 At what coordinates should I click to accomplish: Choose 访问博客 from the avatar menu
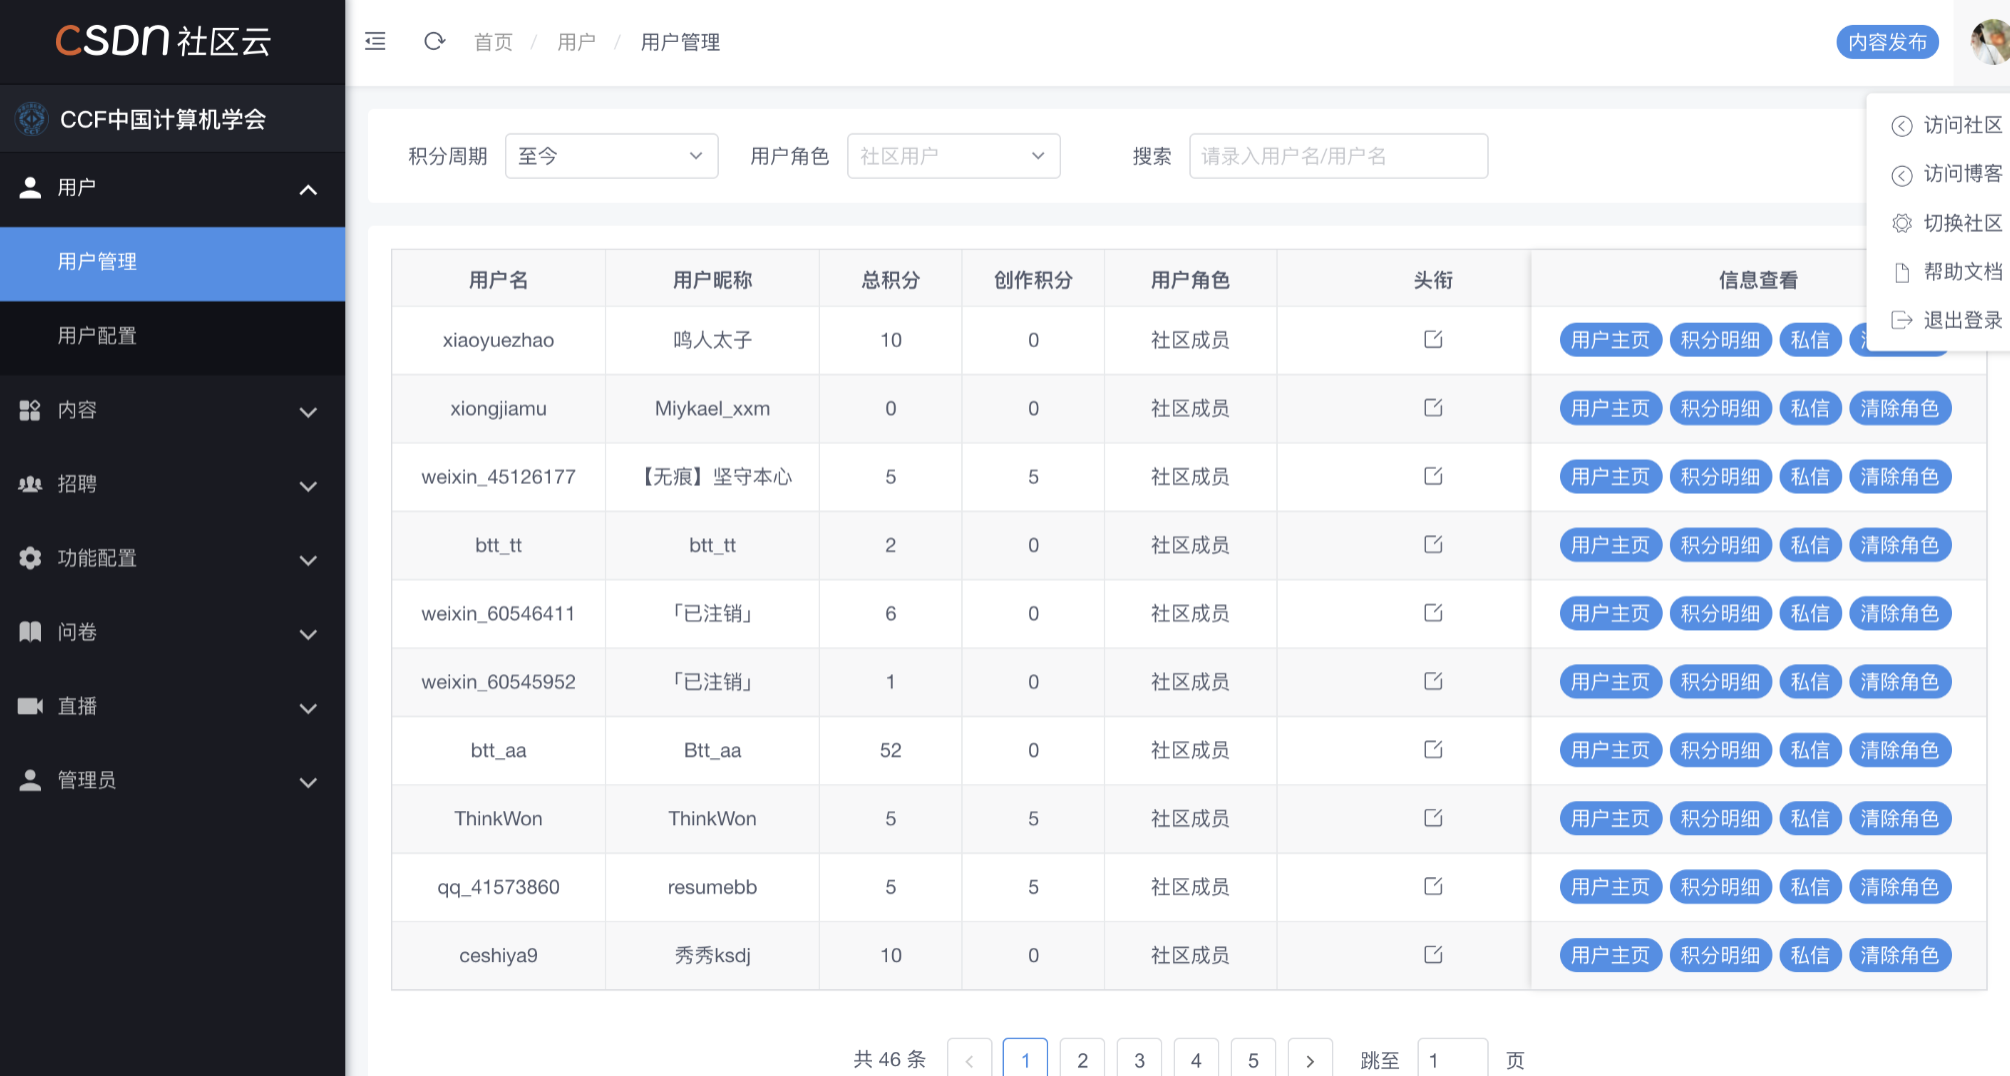[x=1946, y=174]
